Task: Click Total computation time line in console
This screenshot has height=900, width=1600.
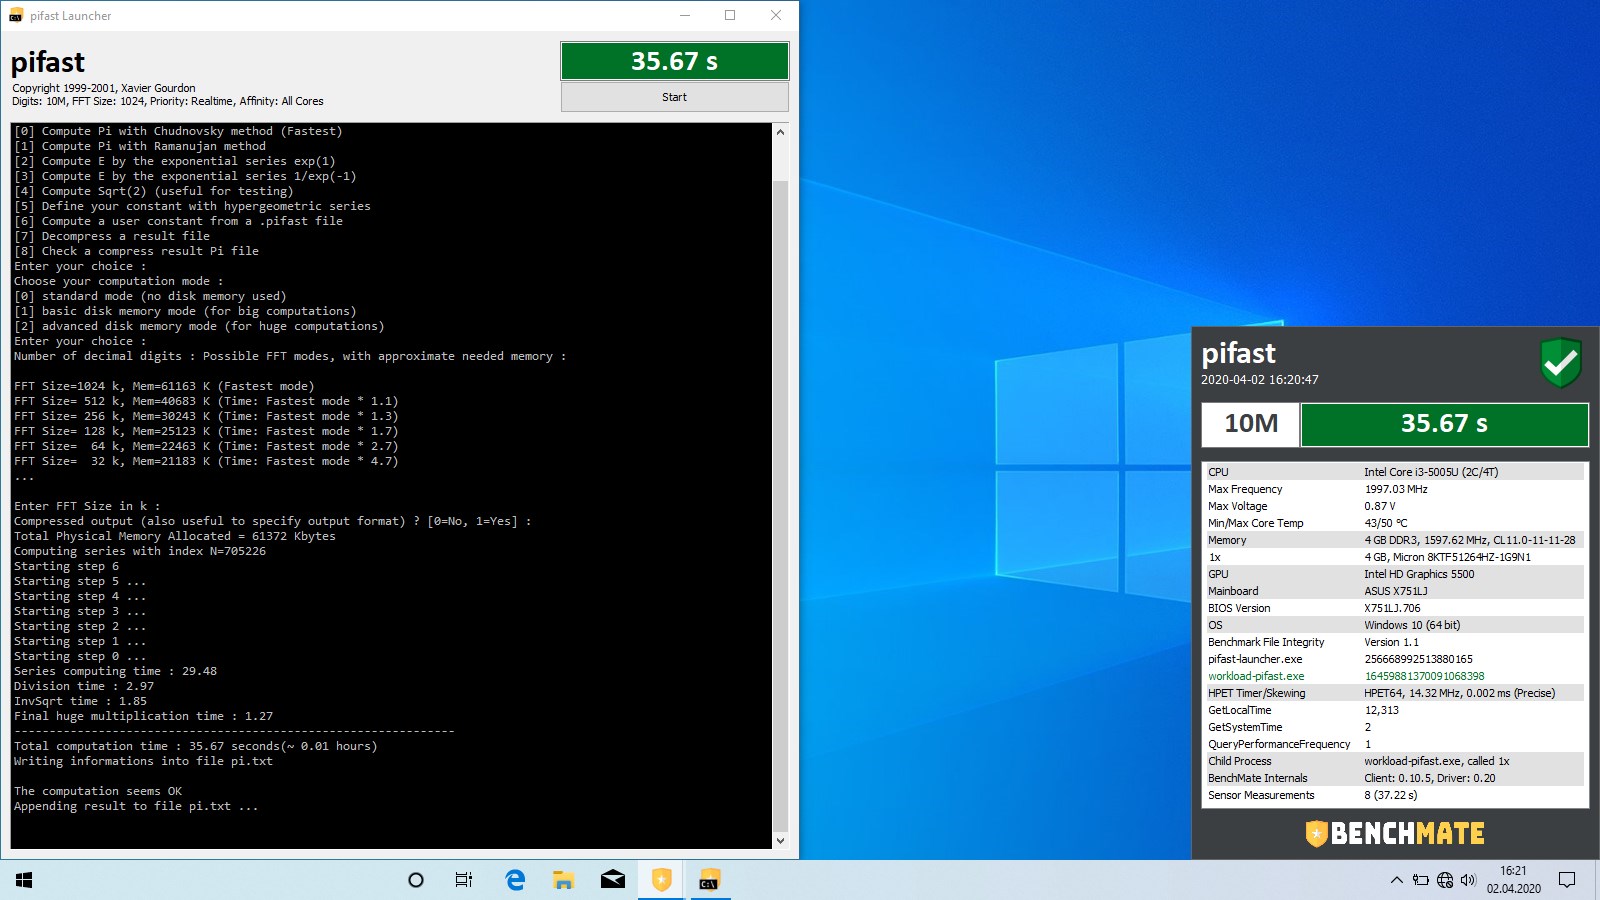Action: pos(195,746)
